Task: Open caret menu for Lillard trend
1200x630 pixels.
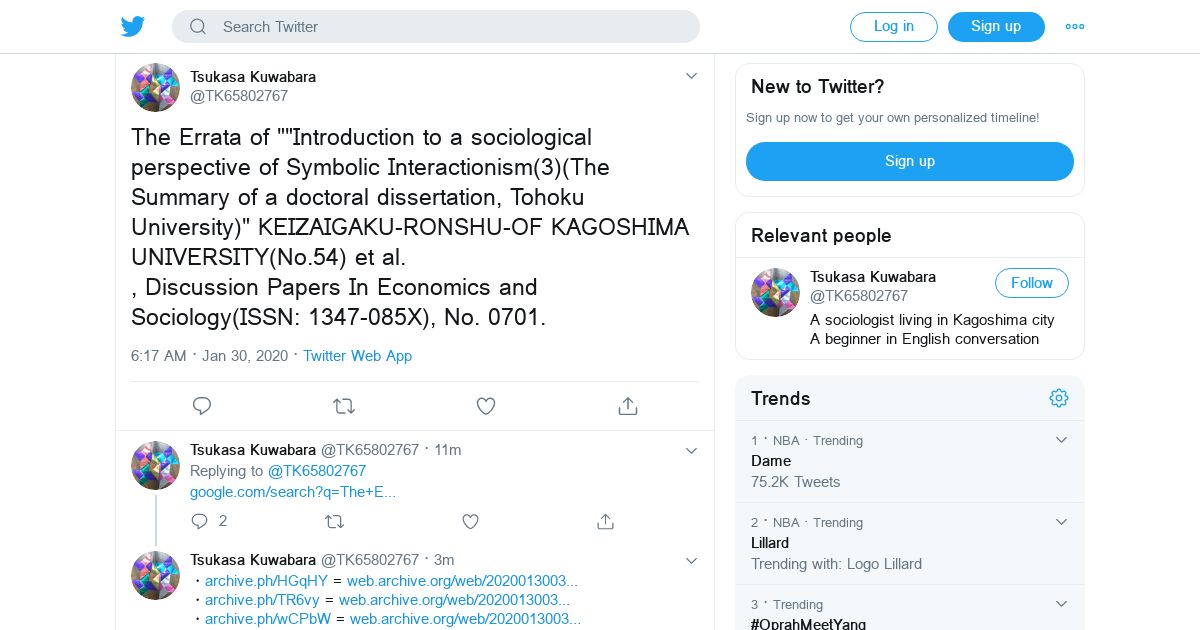Action: coord(1062,522)
